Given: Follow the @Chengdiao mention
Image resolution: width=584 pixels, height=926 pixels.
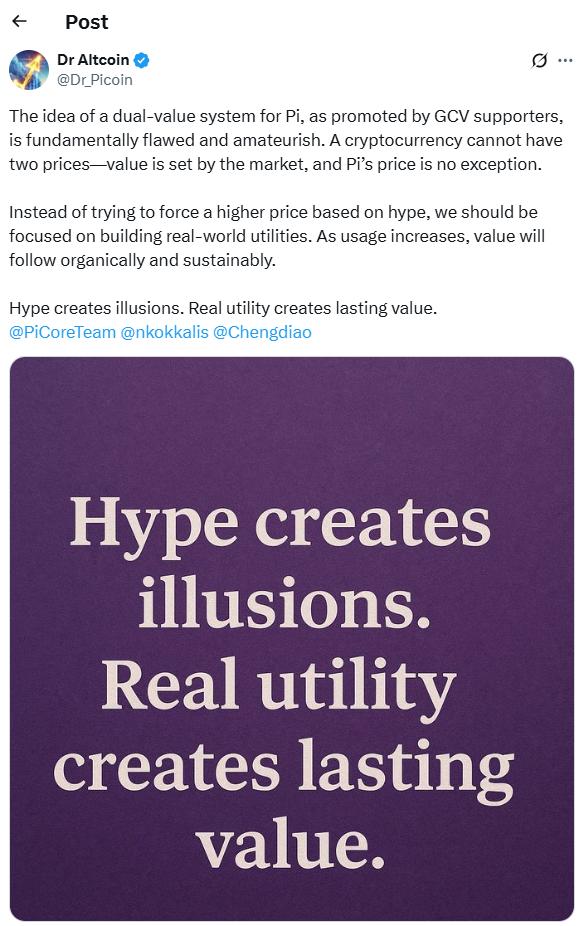Looking at the screenshot, I should (262, 332).
